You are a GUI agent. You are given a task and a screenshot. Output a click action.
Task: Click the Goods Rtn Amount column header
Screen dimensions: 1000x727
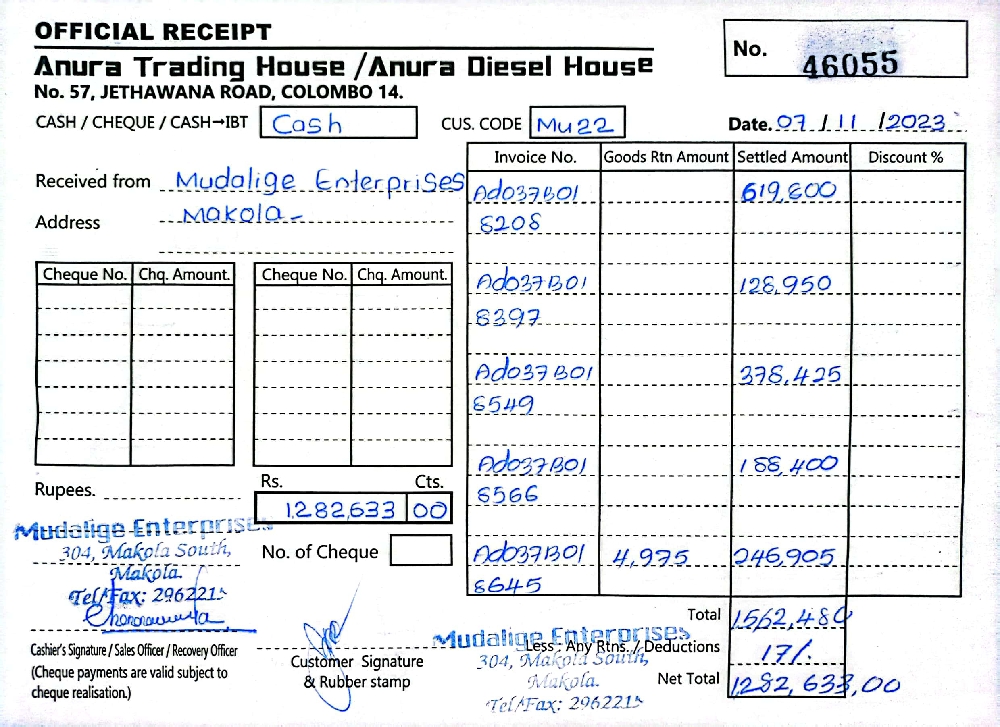point(666,157)
